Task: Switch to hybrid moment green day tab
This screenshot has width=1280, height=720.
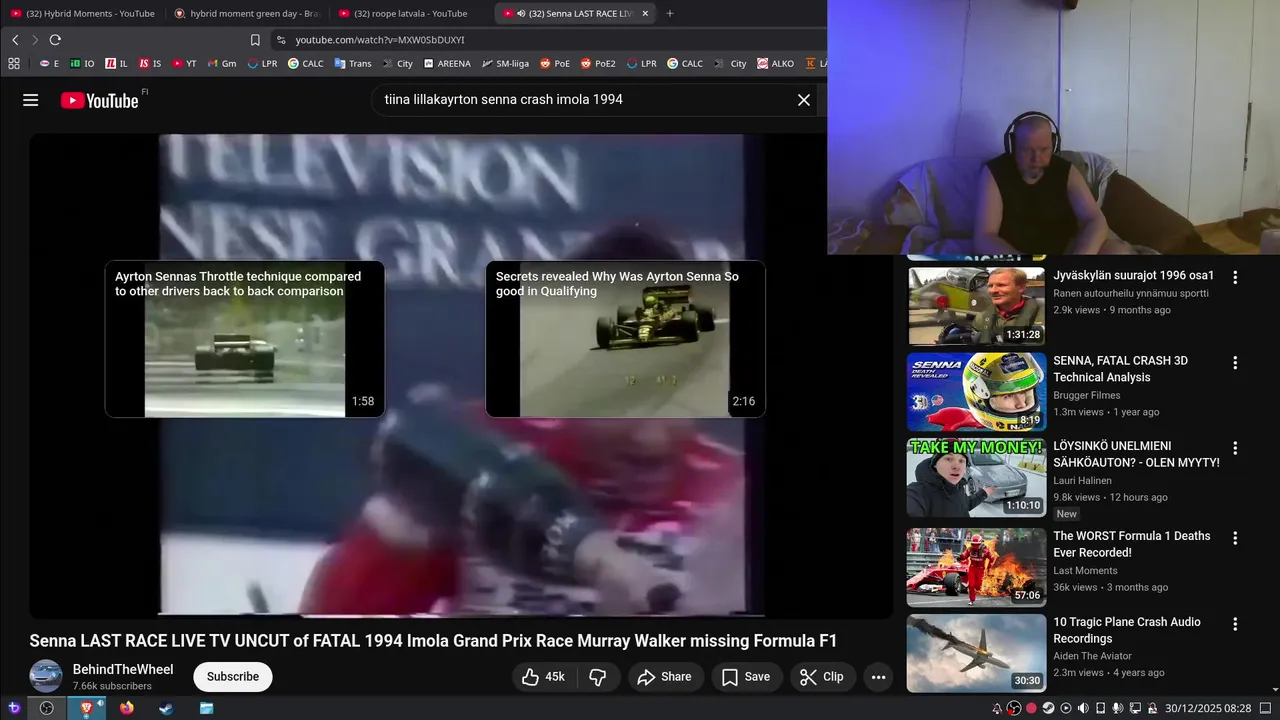Action: (x=246, y=13)
